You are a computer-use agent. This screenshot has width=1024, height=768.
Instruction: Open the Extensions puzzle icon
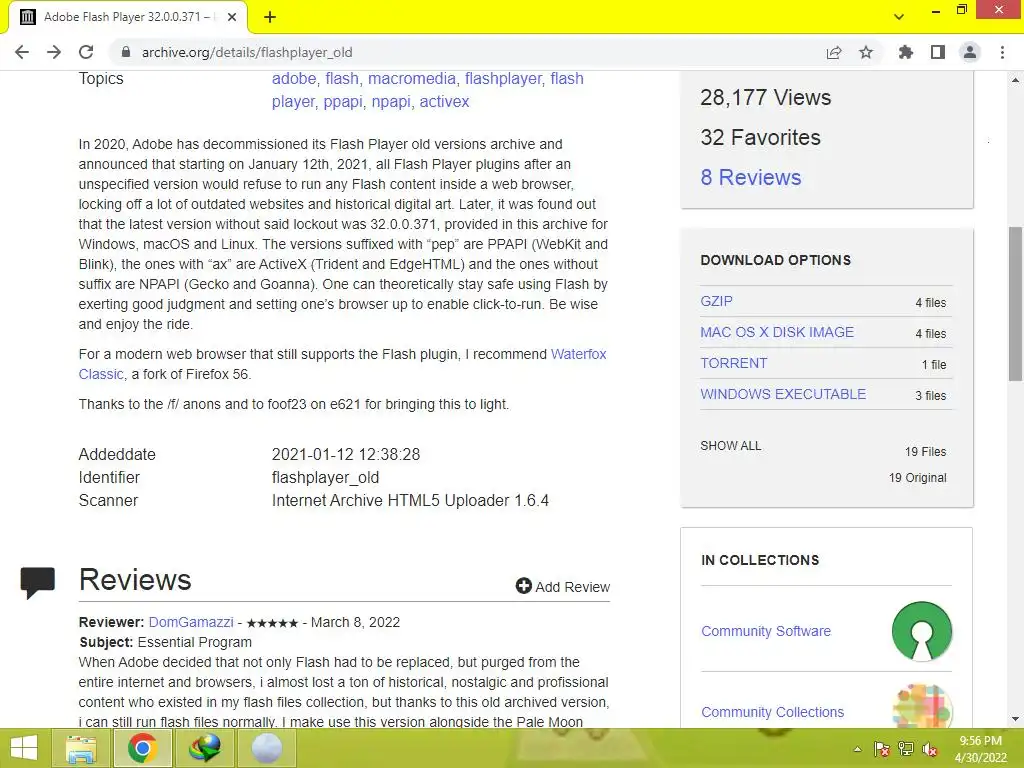coord(906,52)
